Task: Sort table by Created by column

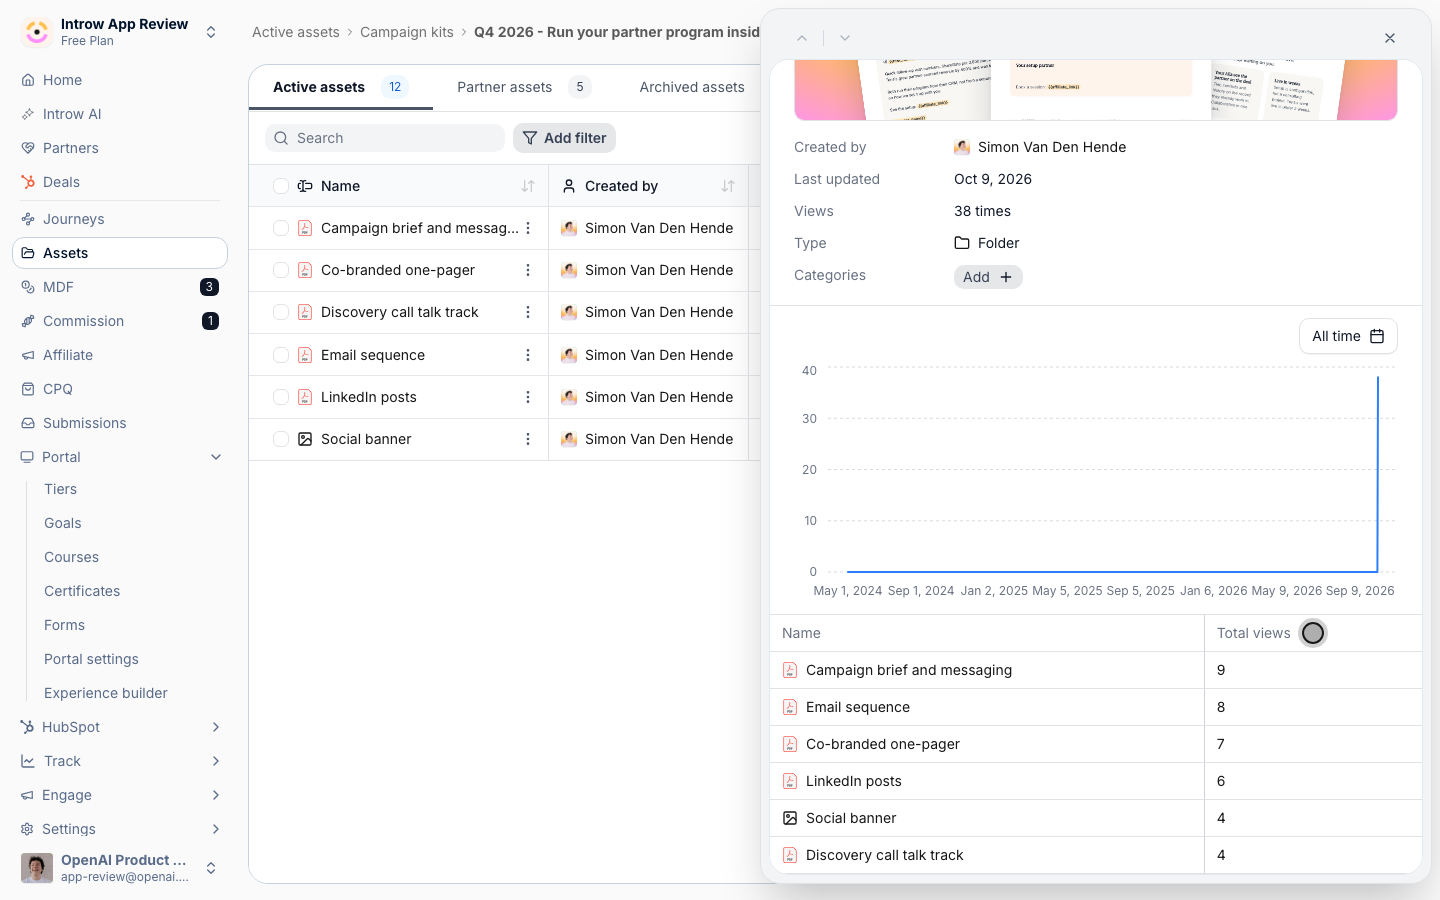Action: (728, 186)
